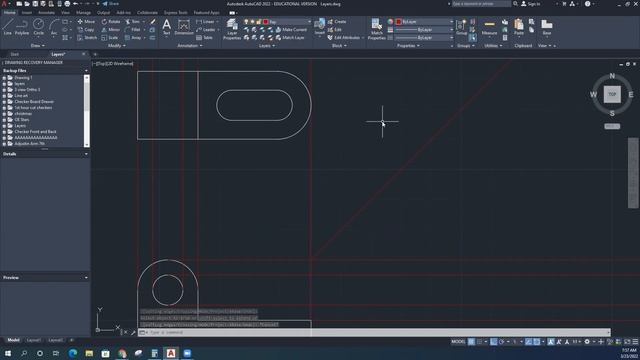Switch to Layout1 tab

click(x=33, y=340)
